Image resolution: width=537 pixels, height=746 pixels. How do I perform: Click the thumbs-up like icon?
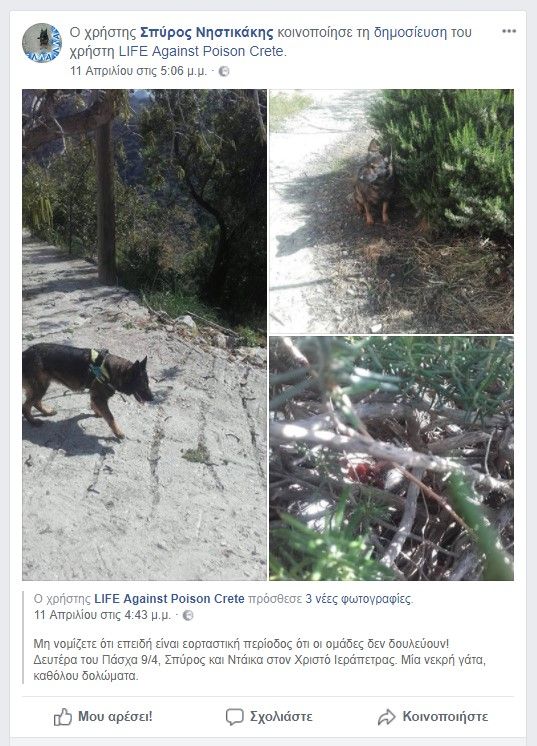click(63, 717)
